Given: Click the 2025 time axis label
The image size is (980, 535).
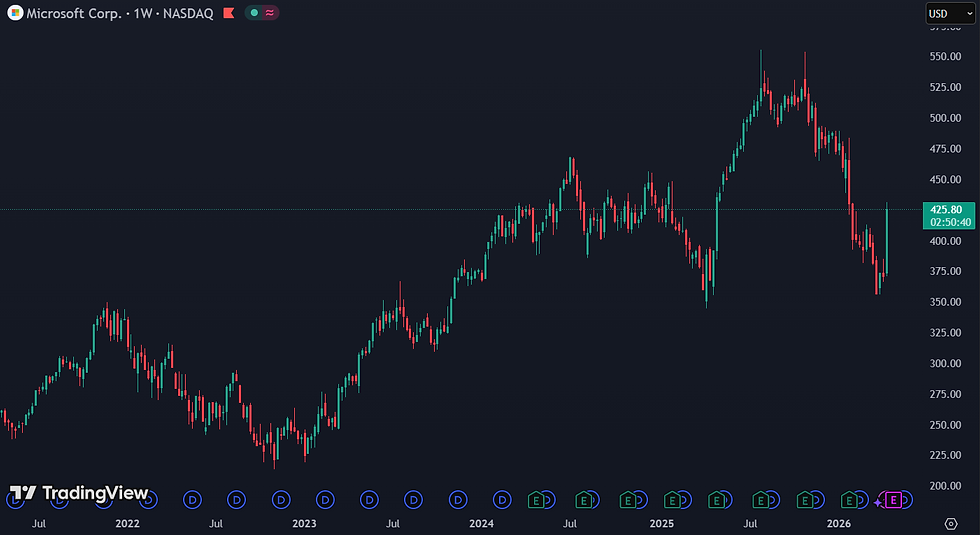Looking at the screenshot, I should [661, 524].
